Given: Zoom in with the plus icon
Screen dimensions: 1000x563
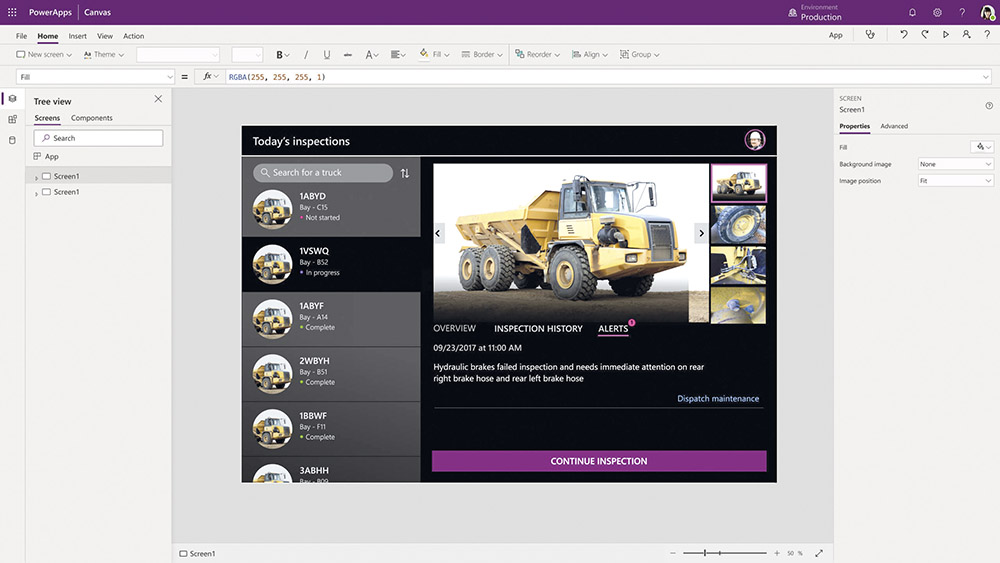Looking at the screenshot, I should 777,553.
